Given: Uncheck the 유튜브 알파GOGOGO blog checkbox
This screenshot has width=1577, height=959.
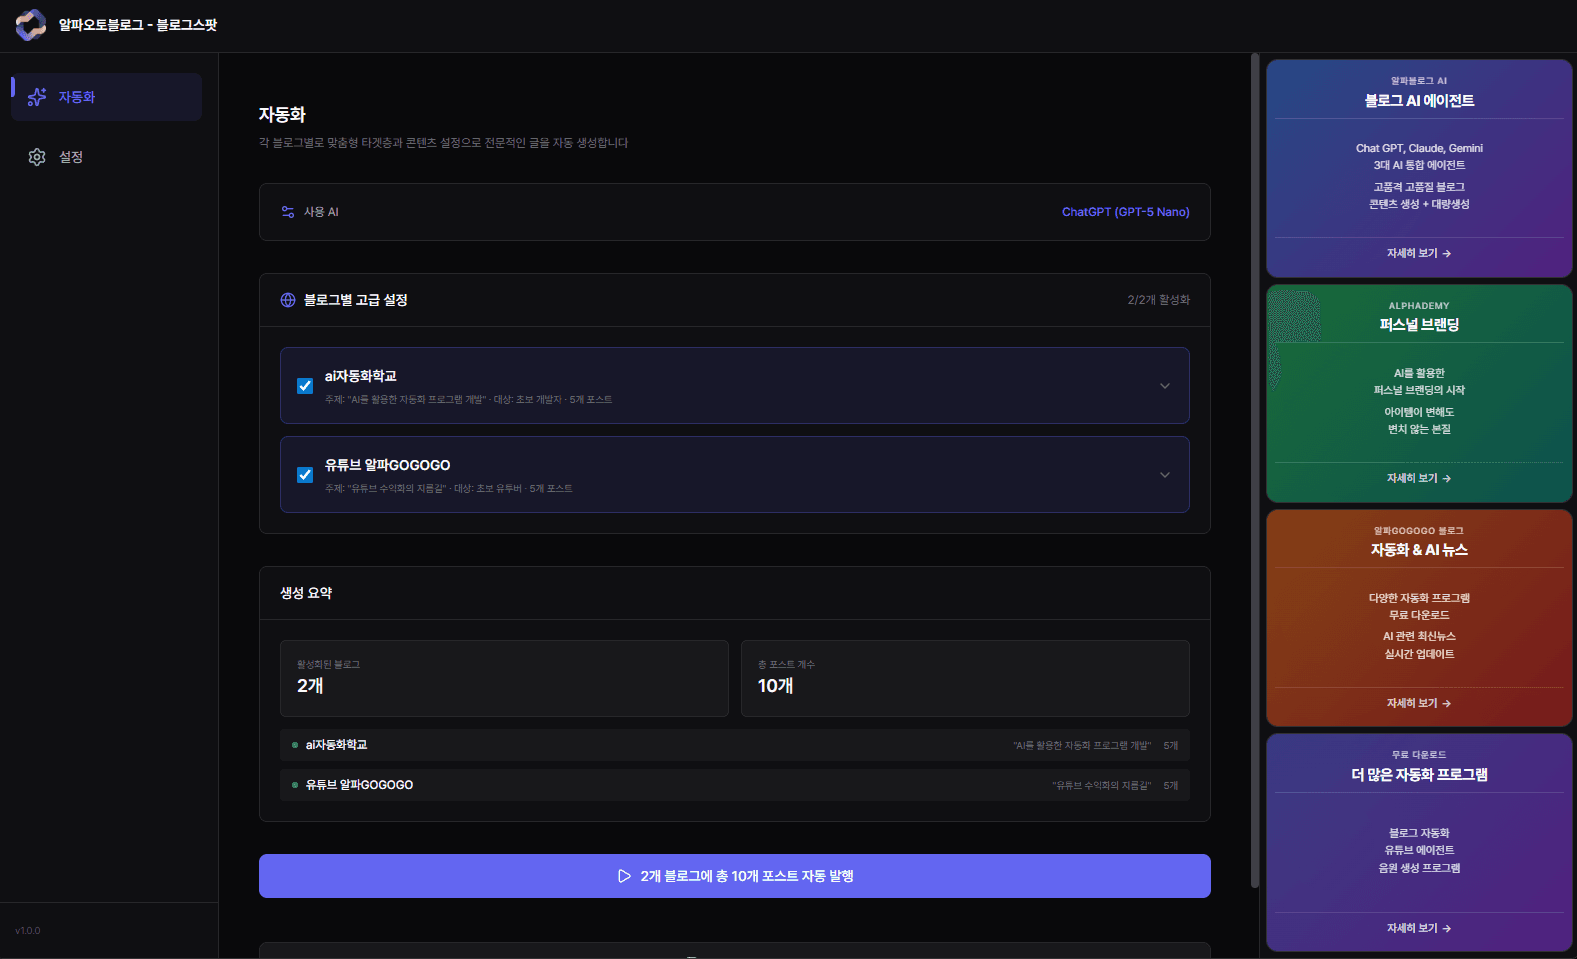Looking at the screenshot, I should coord(305,475).
